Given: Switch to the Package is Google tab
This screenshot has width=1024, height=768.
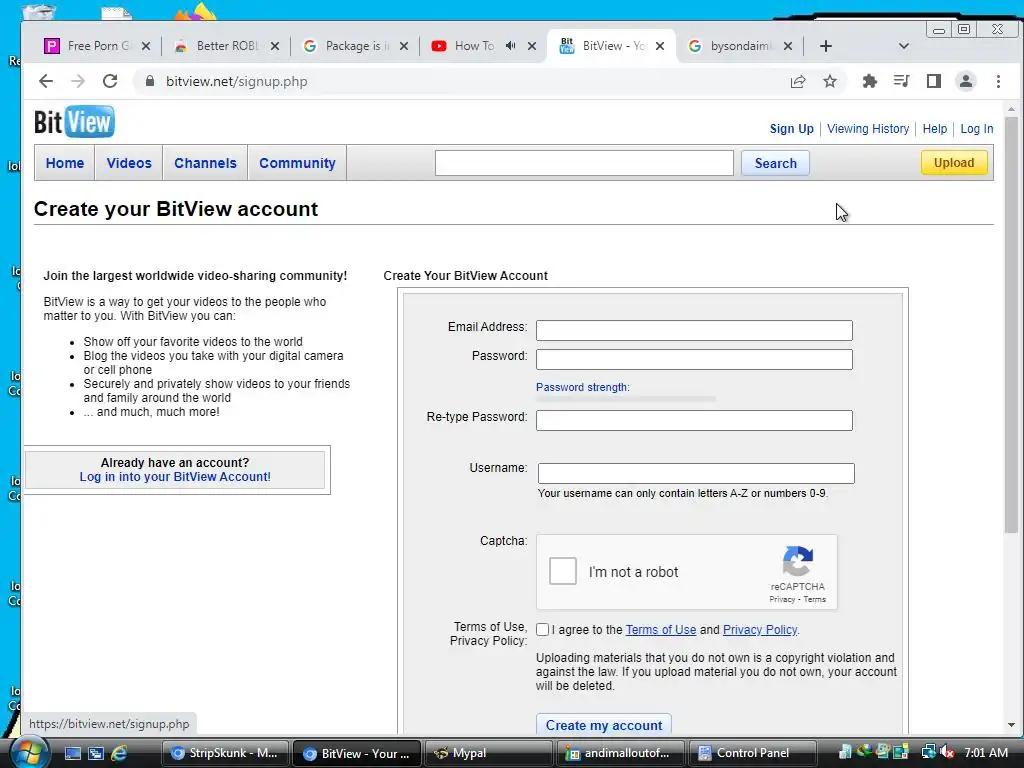Looking at the screenshot, I should (x=356, y=46).
